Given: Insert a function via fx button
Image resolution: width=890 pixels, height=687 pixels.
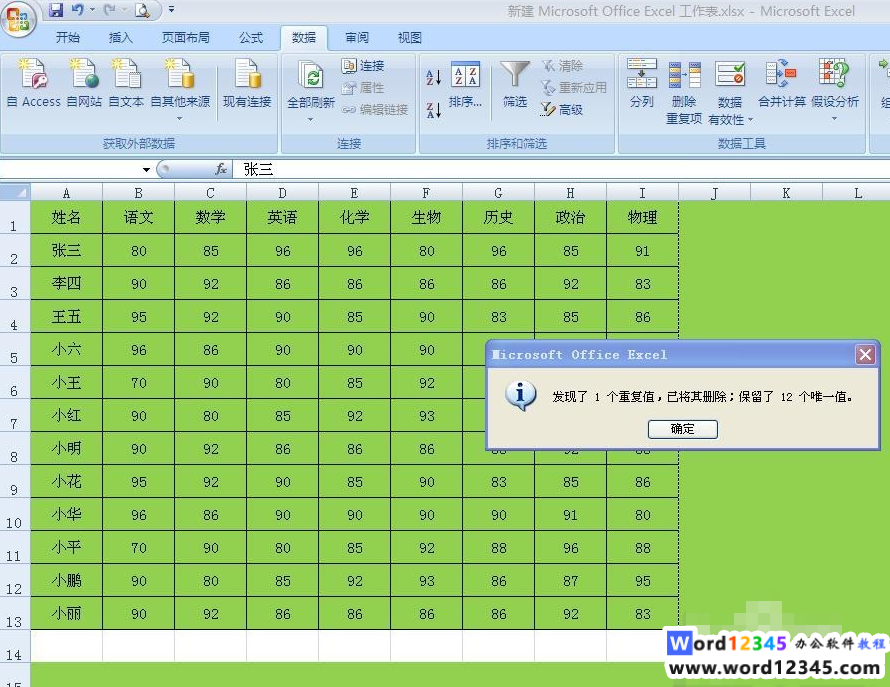Looking at the screenshot, I should 221,169.
